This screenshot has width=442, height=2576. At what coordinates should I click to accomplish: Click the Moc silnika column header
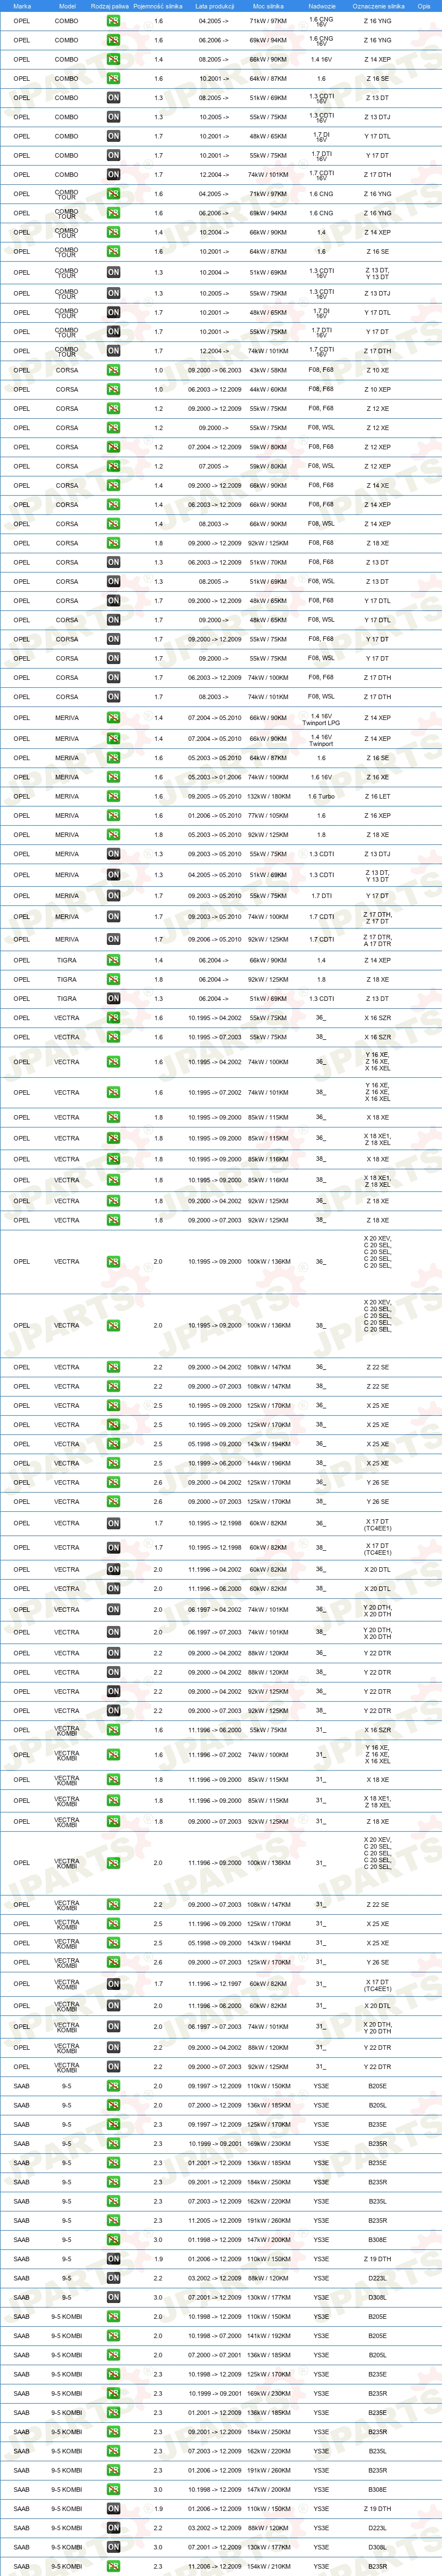(268, 6)
